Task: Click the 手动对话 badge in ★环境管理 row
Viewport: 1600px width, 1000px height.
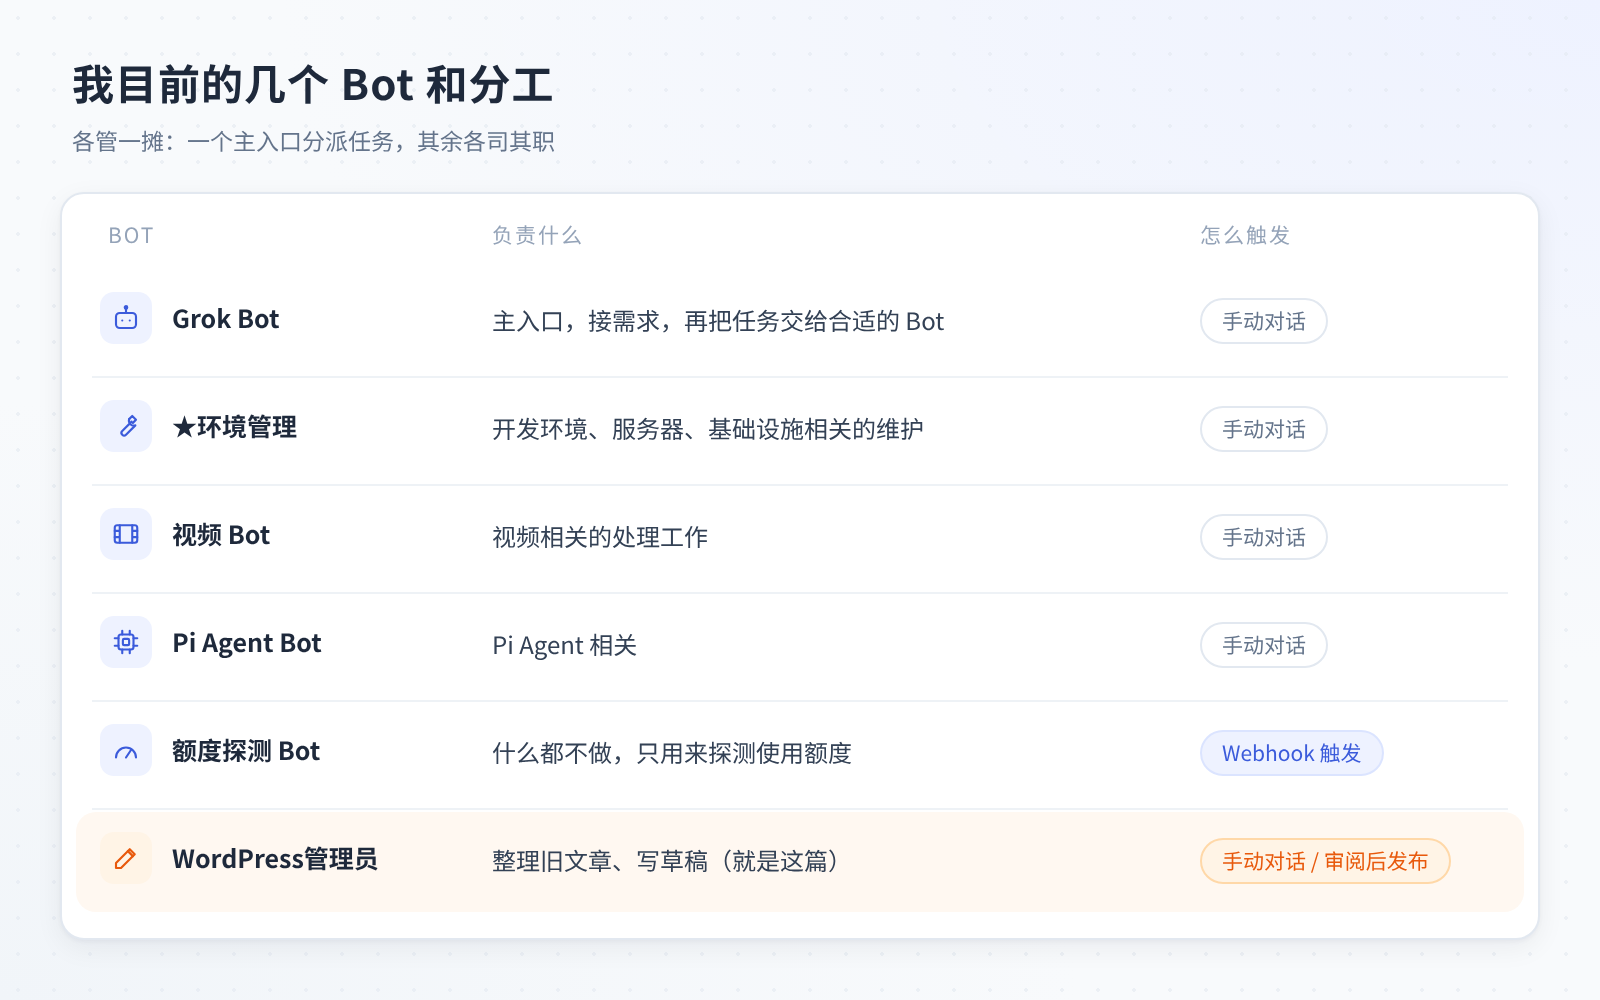Action: point(1264,429)
